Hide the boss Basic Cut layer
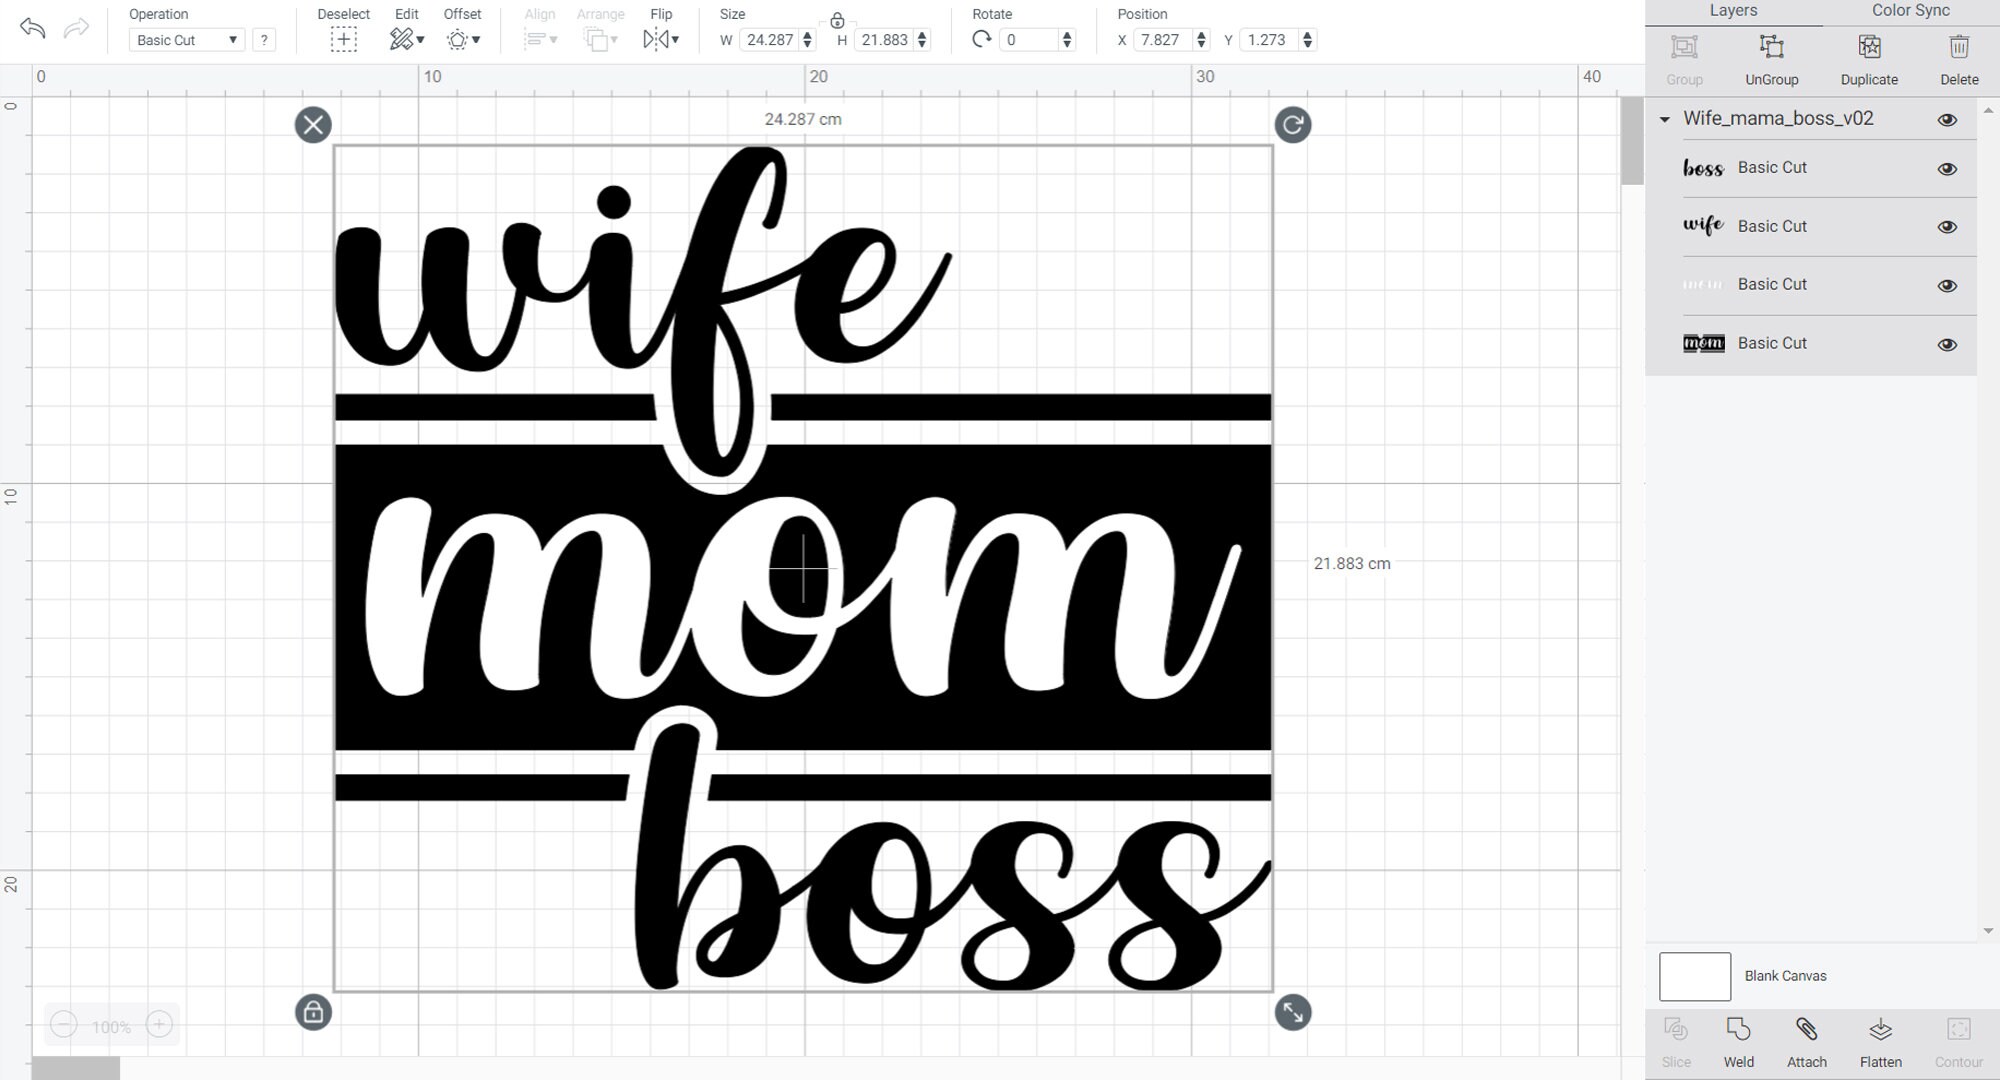 click(x=1947, y=169)
